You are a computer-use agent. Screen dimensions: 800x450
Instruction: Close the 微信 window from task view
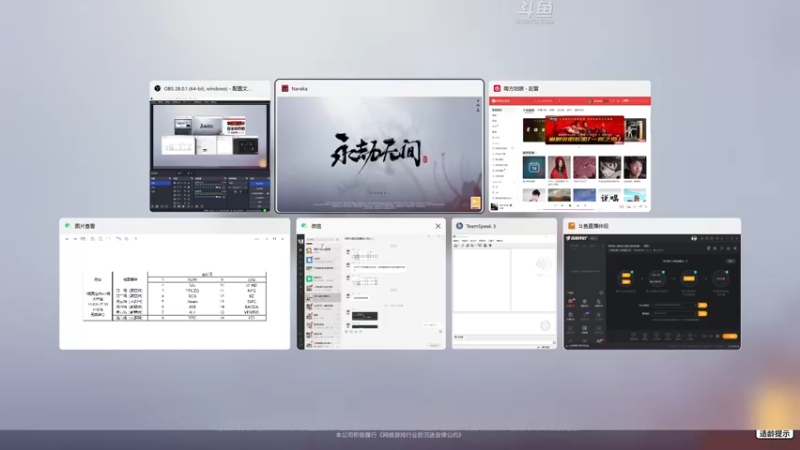pyautogui.click(x=438, y=226)
